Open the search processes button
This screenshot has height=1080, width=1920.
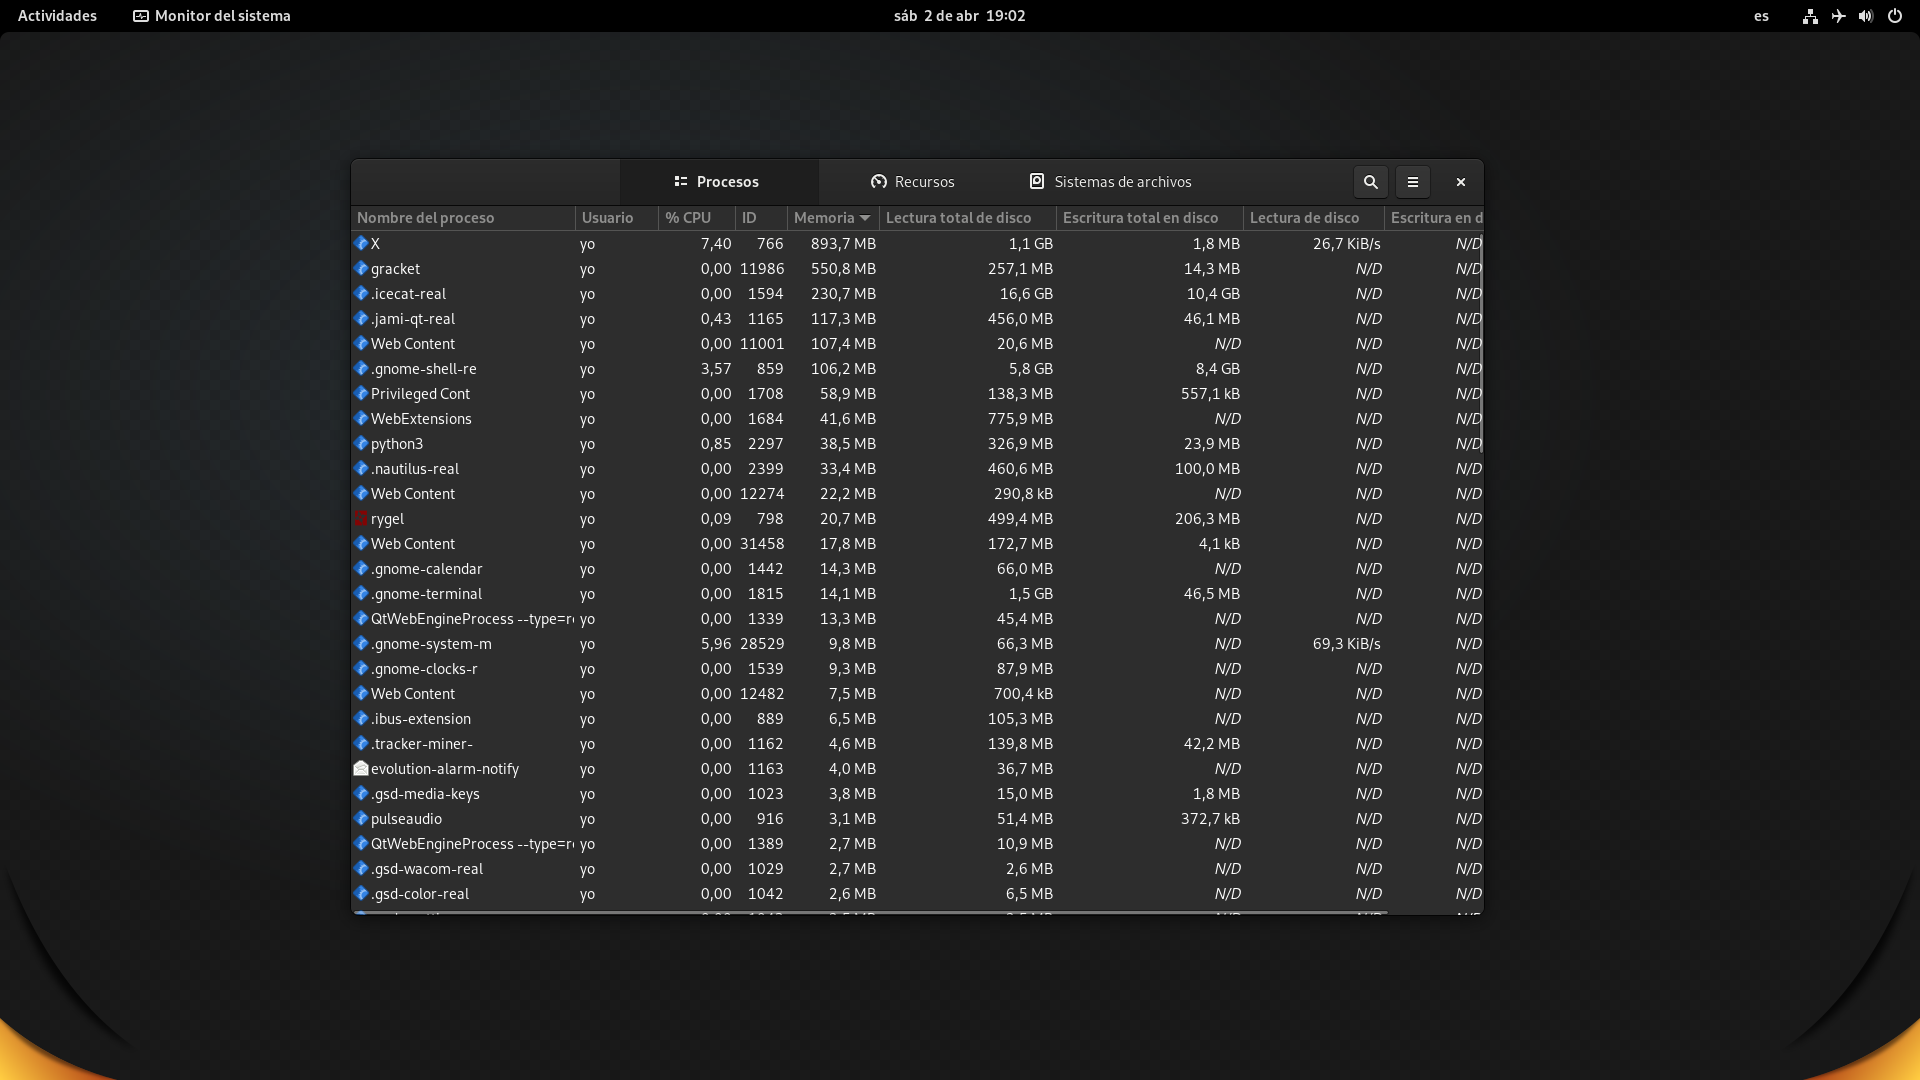click(1371, 182)
